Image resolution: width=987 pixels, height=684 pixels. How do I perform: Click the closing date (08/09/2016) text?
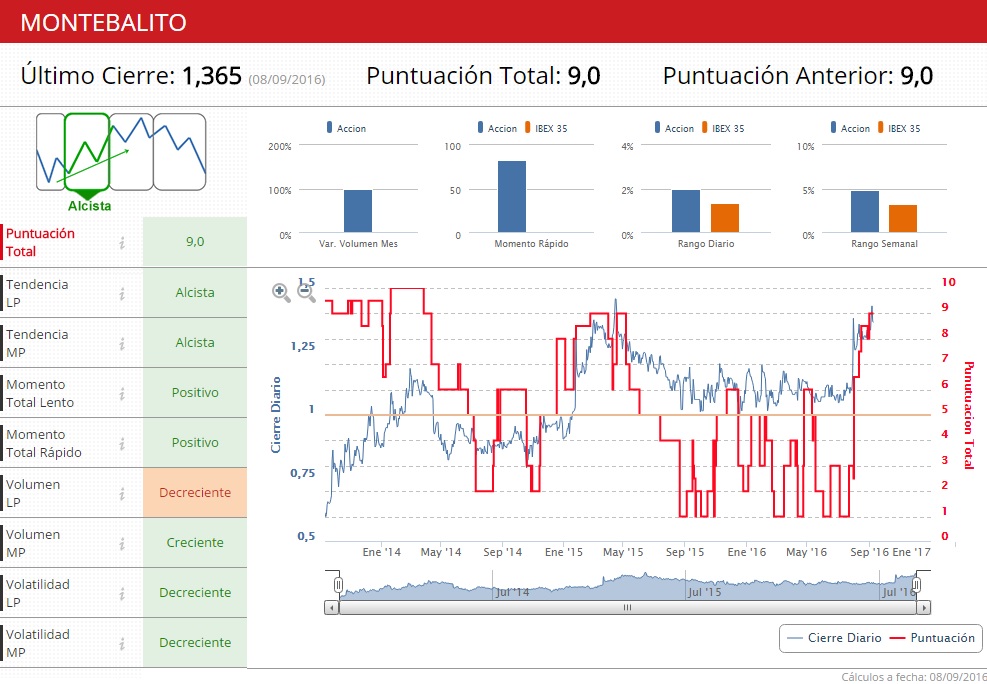[286, 80]
